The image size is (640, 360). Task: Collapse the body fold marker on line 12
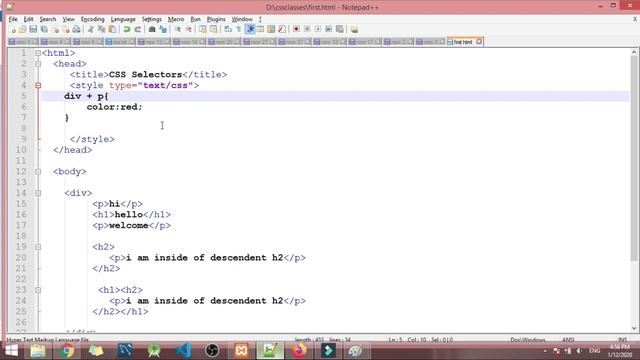click(x=38, y=171)
